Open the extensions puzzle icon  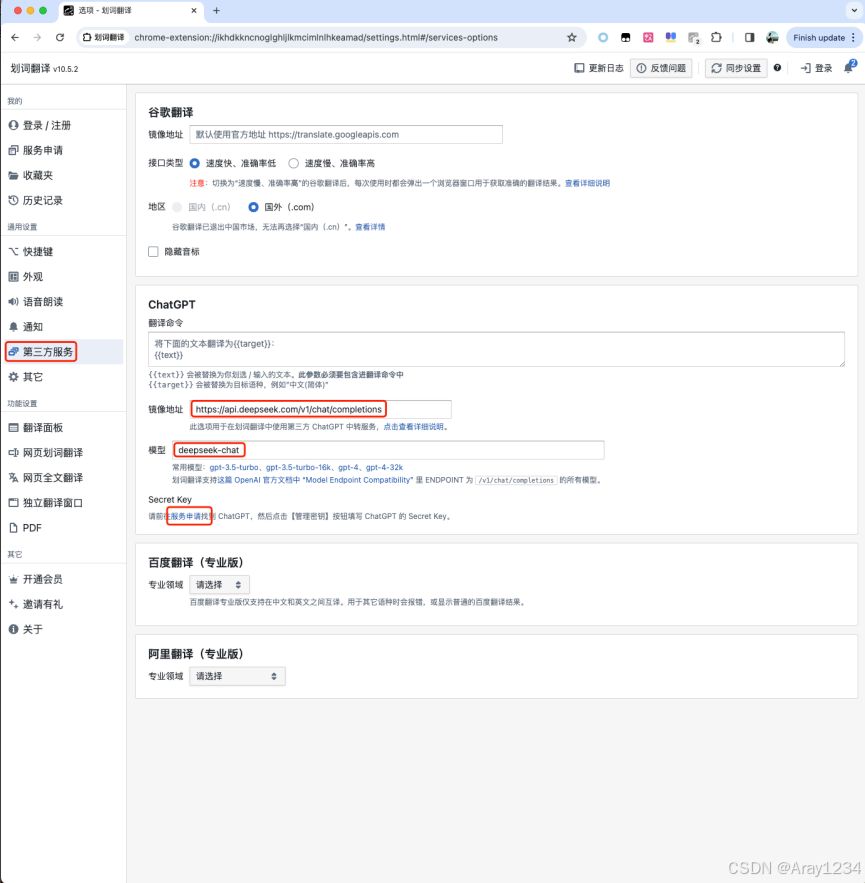716,38
